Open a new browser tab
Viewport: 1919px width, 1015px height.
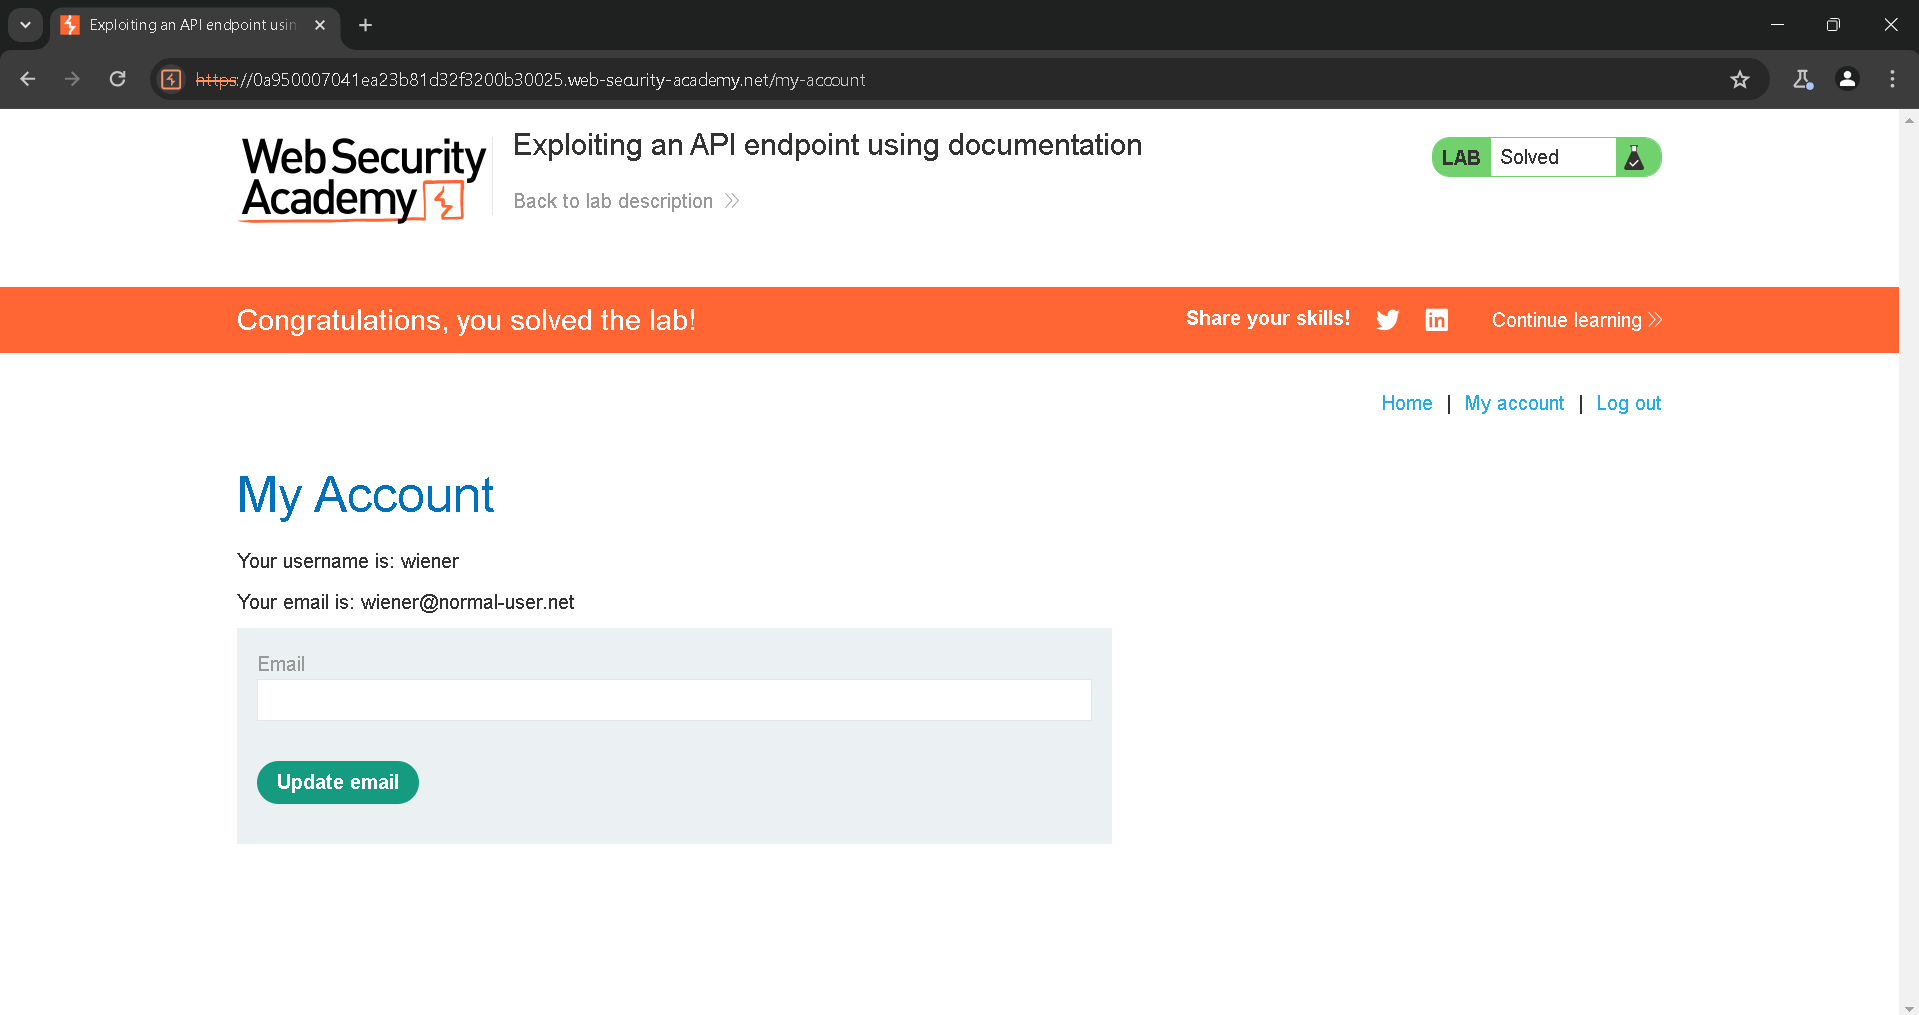pyautogui.click(x=366, y=25)
